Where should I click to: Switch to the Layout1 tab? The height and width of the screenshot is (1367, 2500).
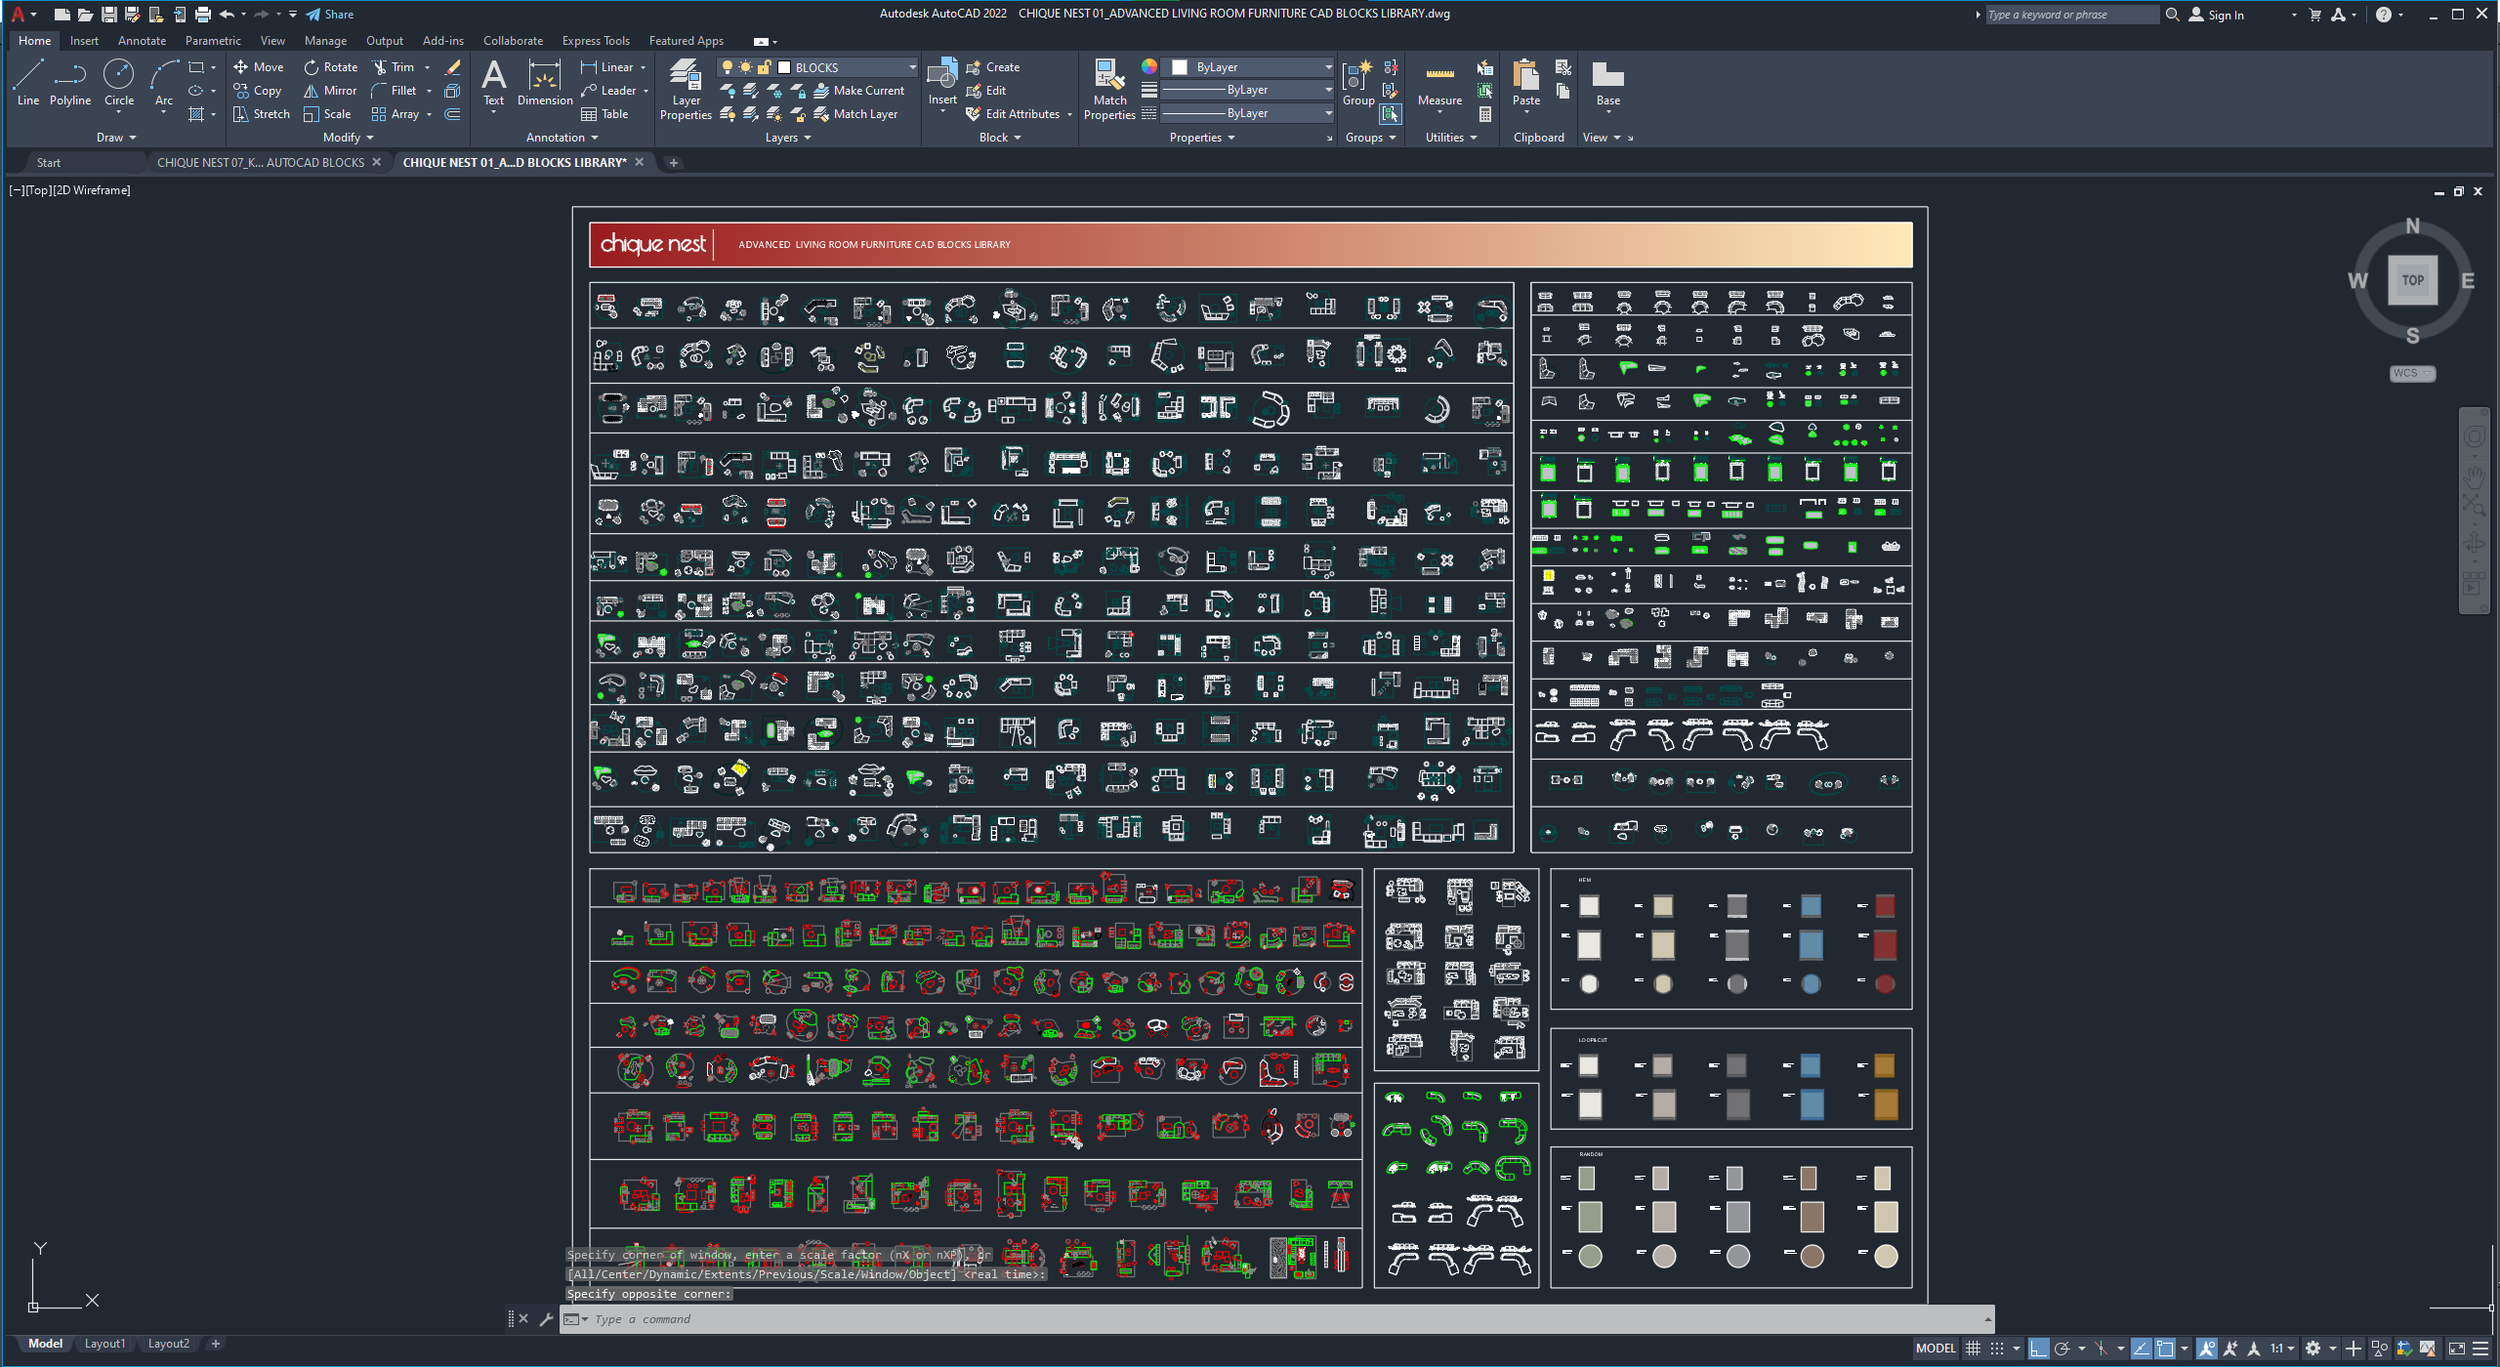105,1343
